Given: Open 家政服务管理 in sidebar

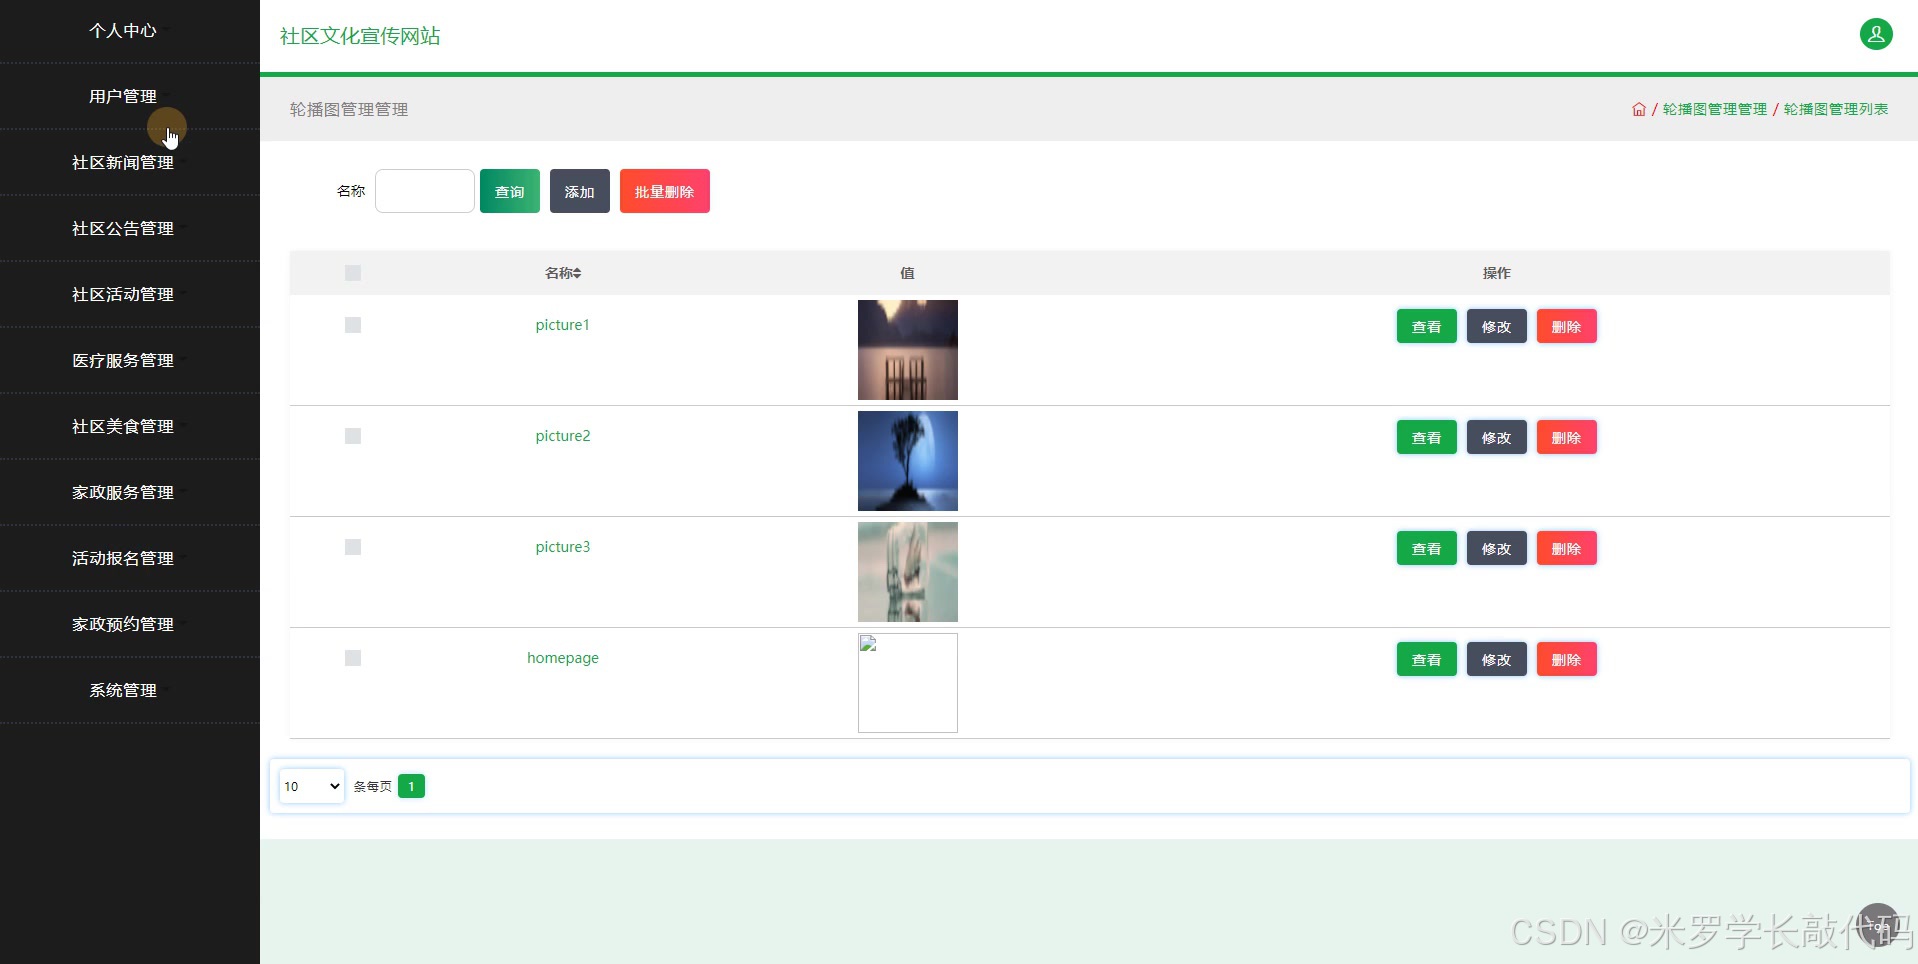Looking at the screenshot, I should pos(123,493).
